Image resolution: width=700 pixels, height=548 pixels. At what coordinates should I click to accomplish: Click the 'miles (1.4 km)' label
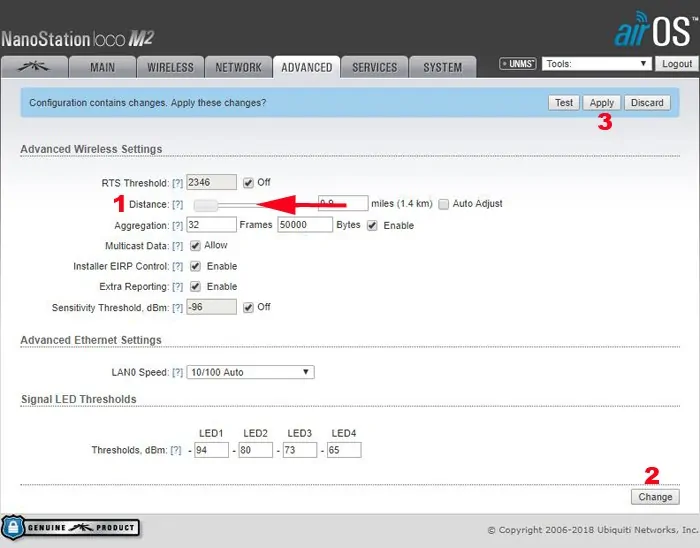pyautogui.click(x=402, y=203)
